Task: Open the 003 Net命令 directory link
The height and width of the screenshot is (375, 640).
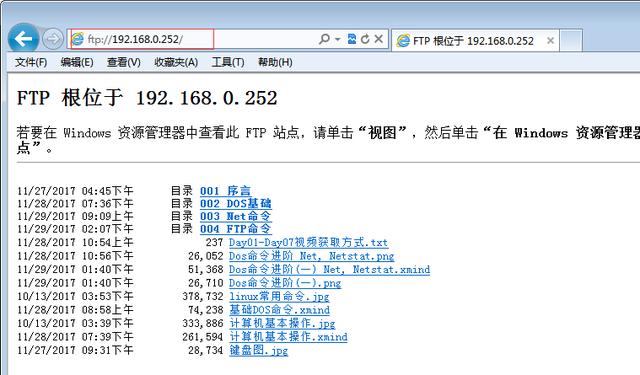Action: (235, 216)
